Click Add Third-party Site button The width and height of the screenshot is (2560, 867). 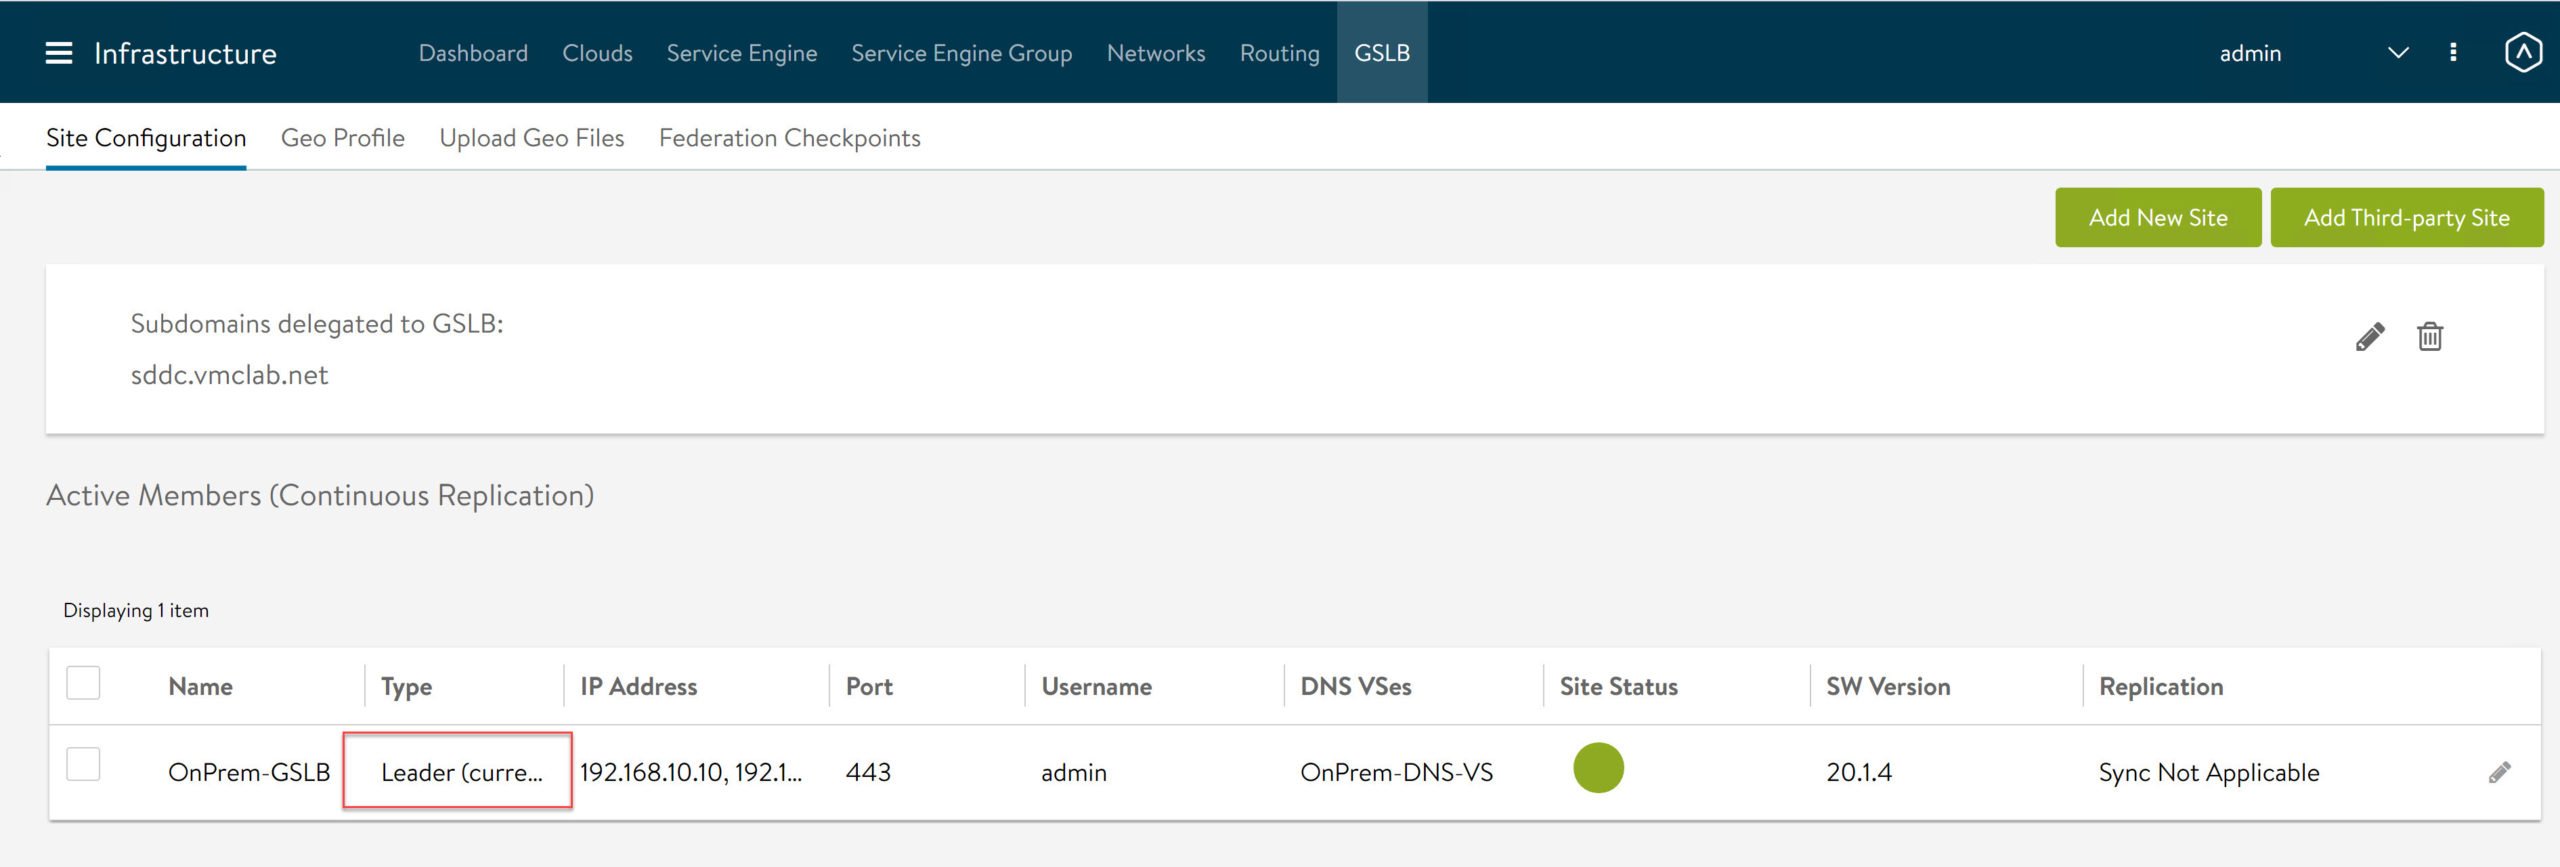tap(2406, 218)
